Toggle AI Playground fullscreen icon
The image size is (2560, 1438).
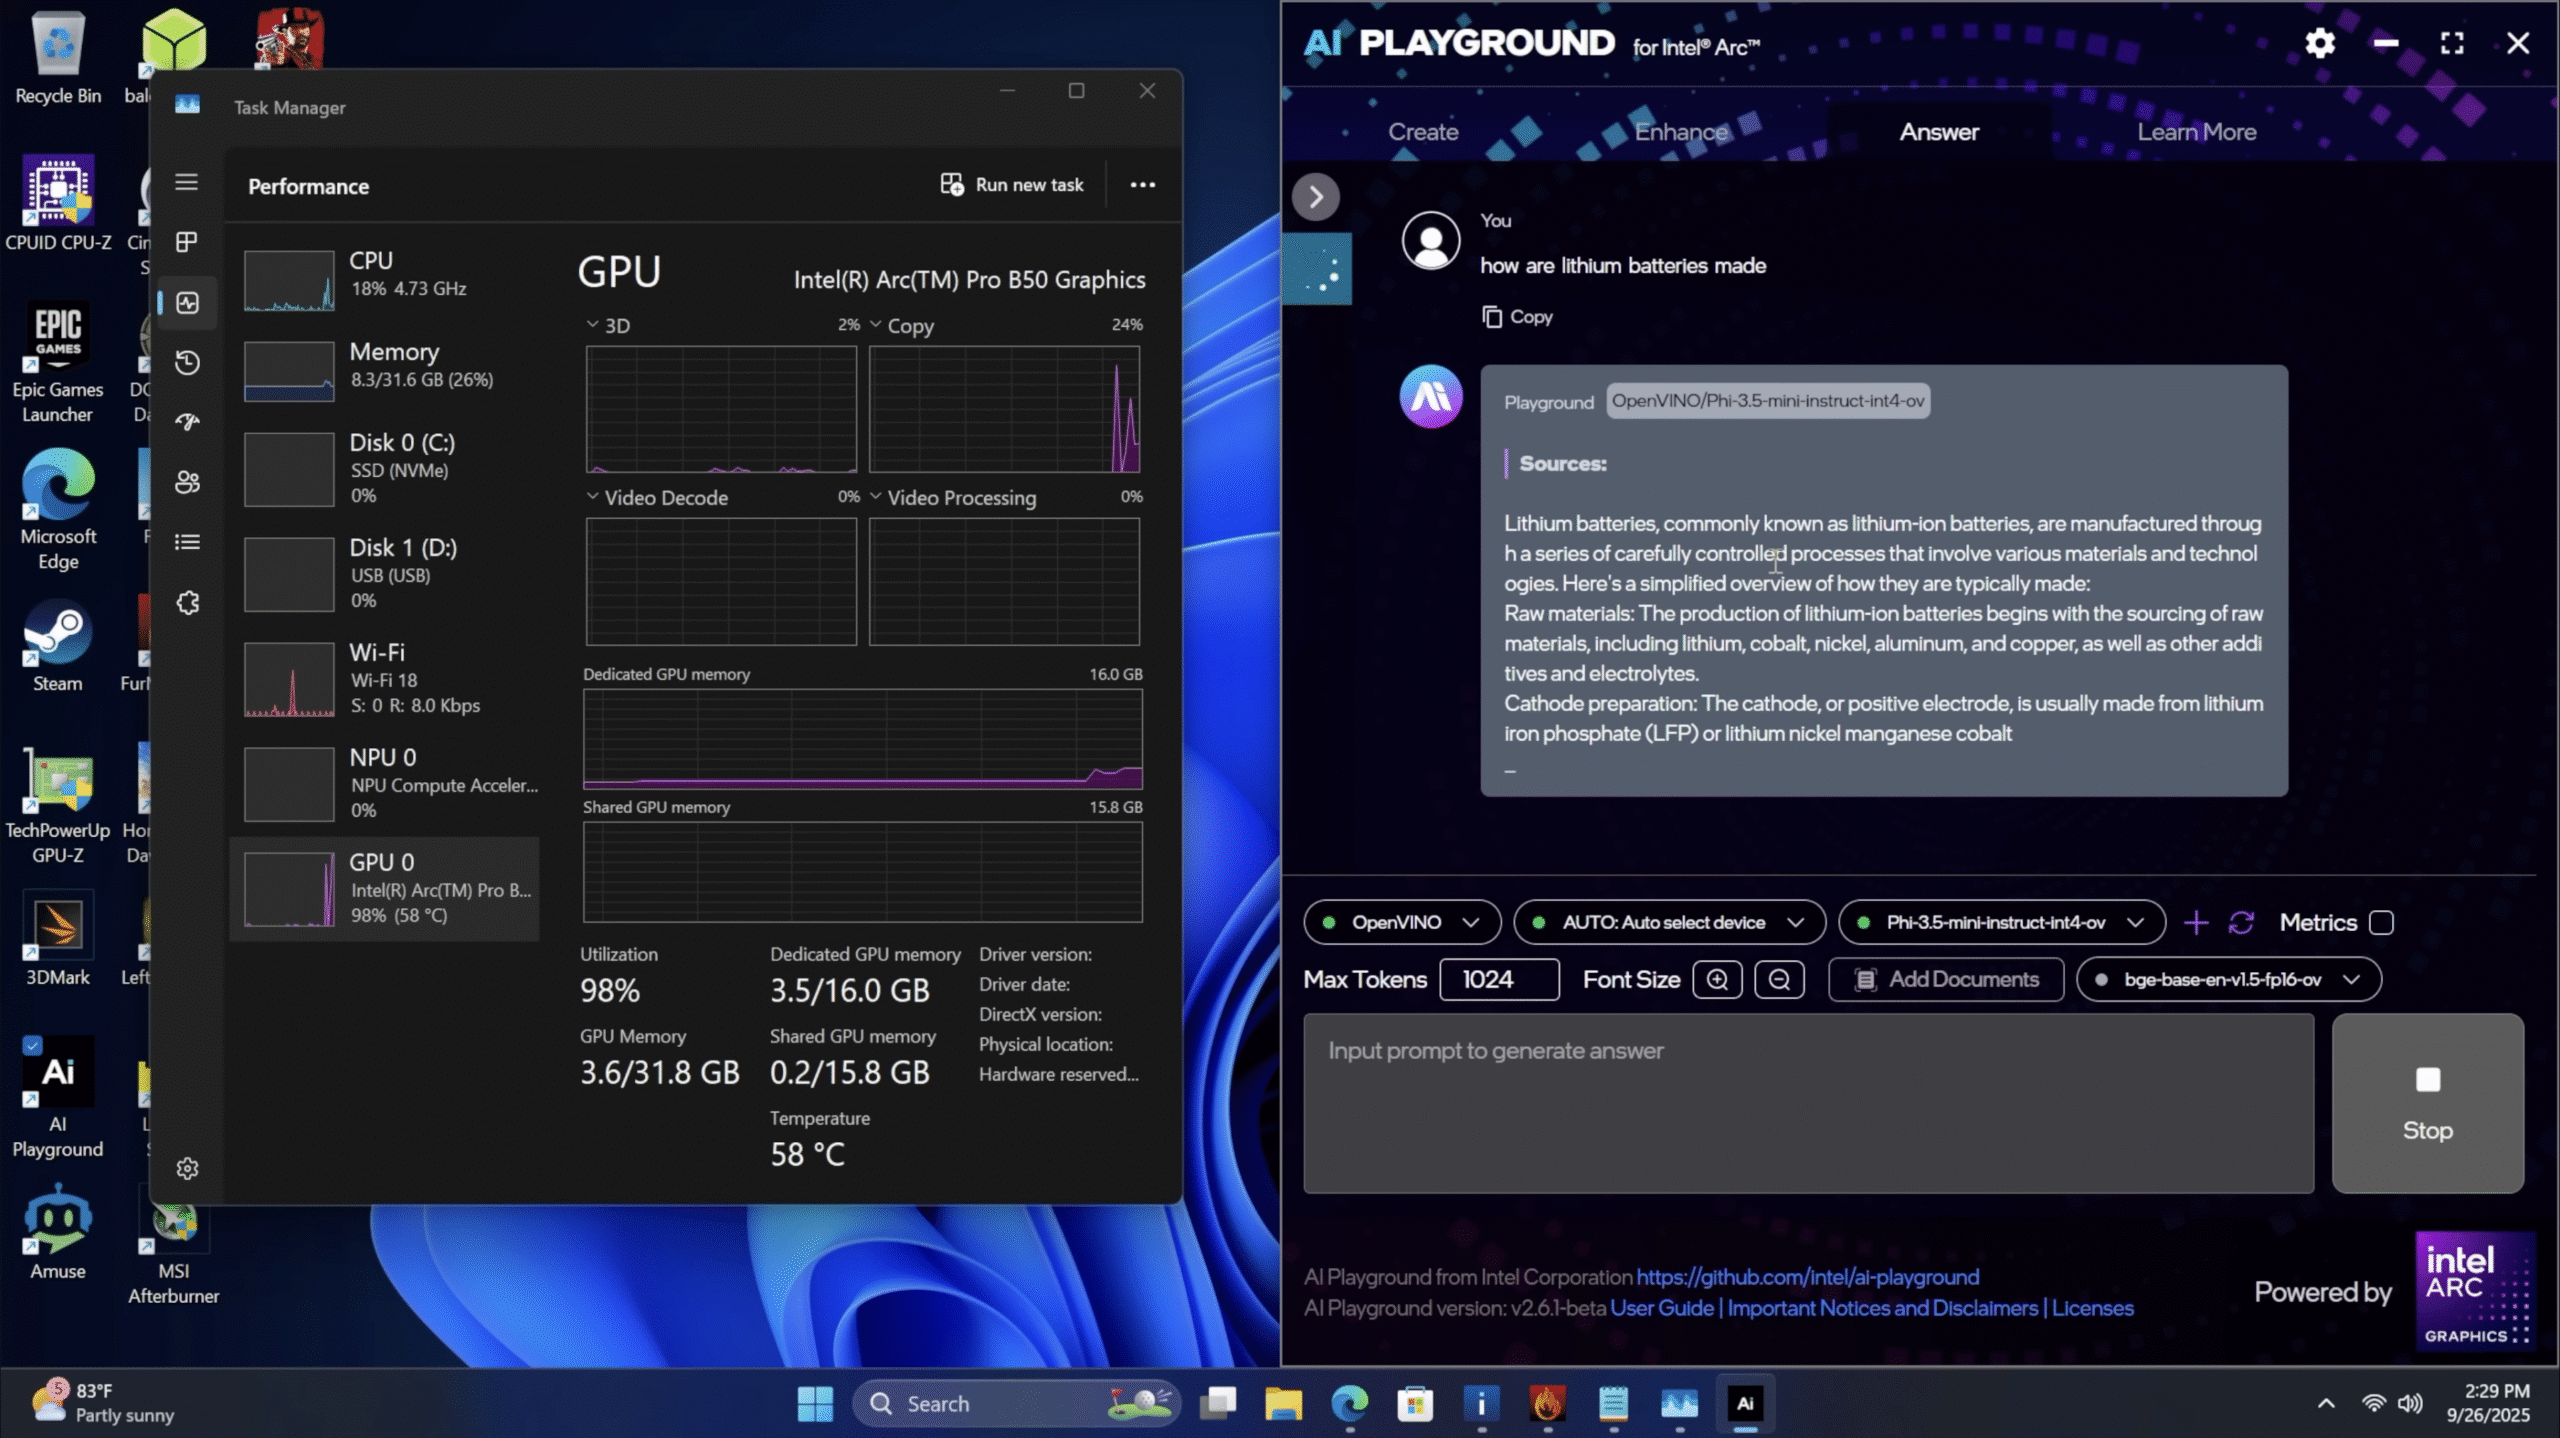(x=2452, y=43)
